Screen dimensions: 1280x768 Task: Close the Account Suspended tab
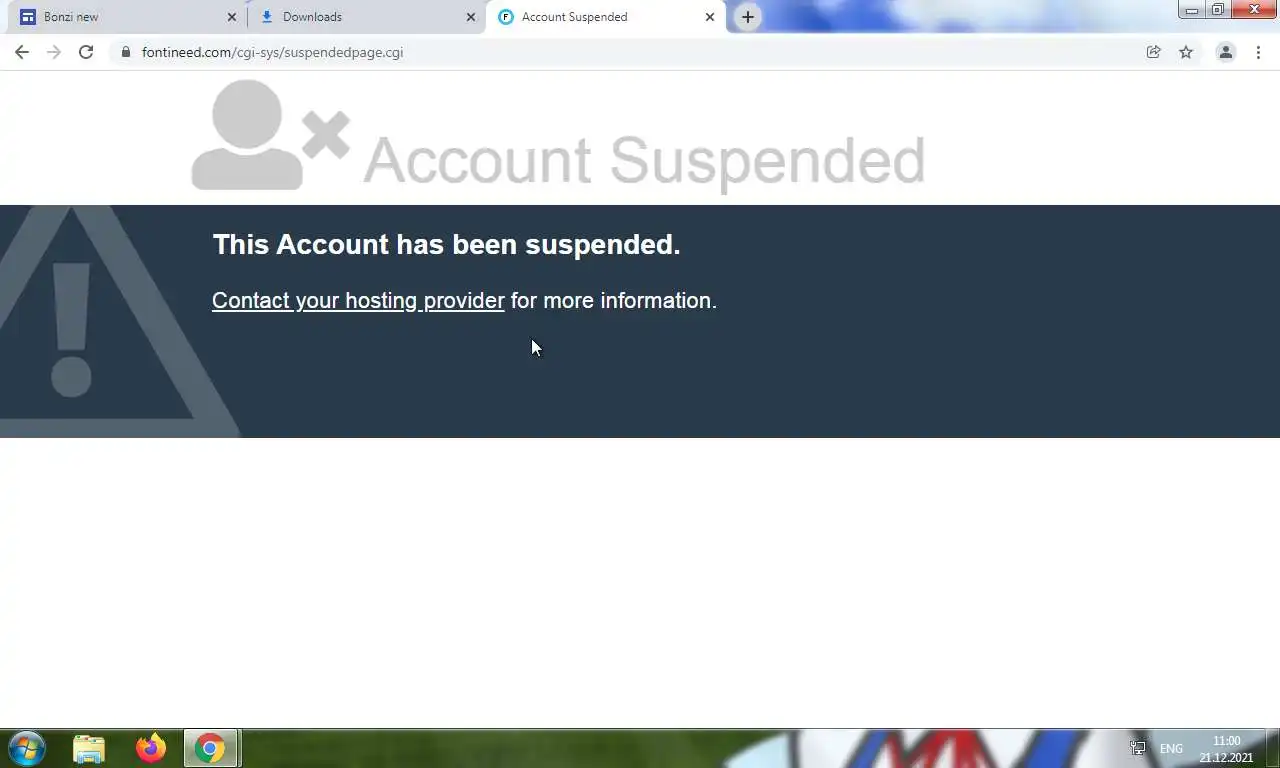click(x=710, y=17)
